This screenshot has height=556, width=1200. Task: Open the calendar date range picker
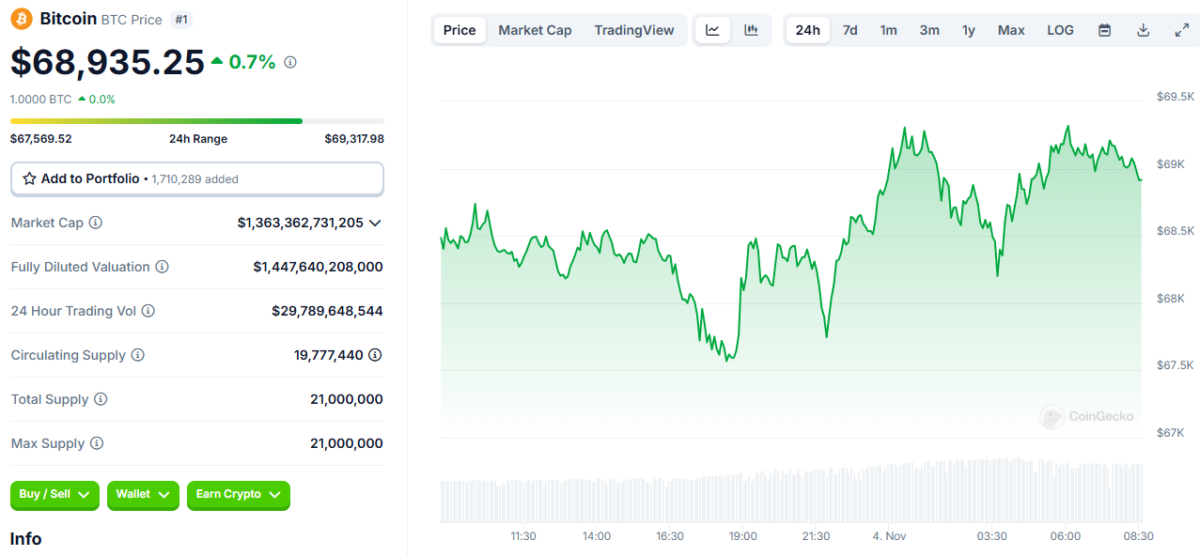point(1105,30)
